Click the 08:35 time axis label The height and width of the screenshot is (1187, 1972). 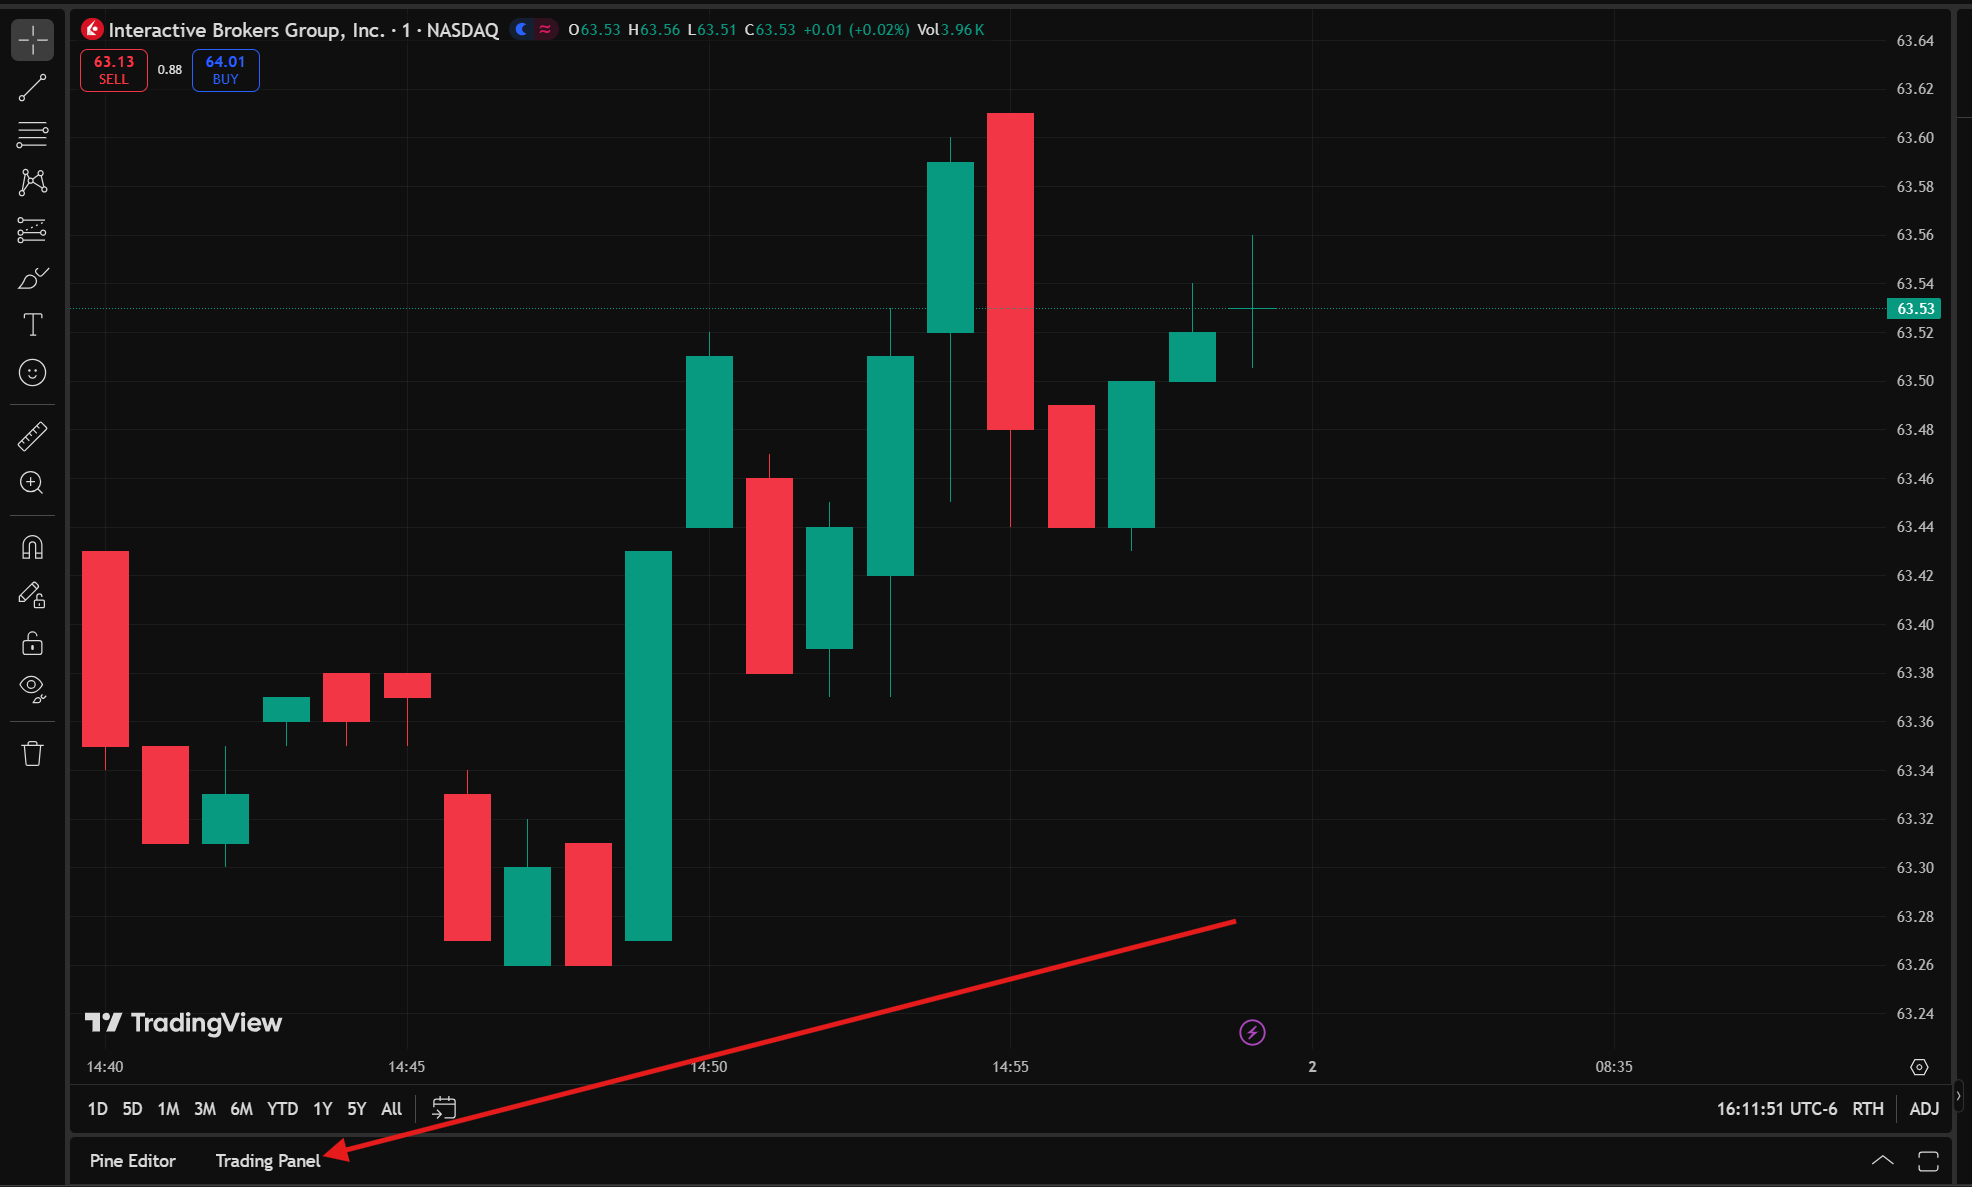(x=1614, y=1067)
